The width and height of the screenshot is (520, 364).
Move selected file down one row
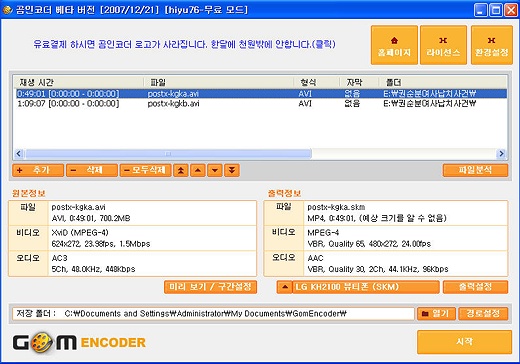215,170
